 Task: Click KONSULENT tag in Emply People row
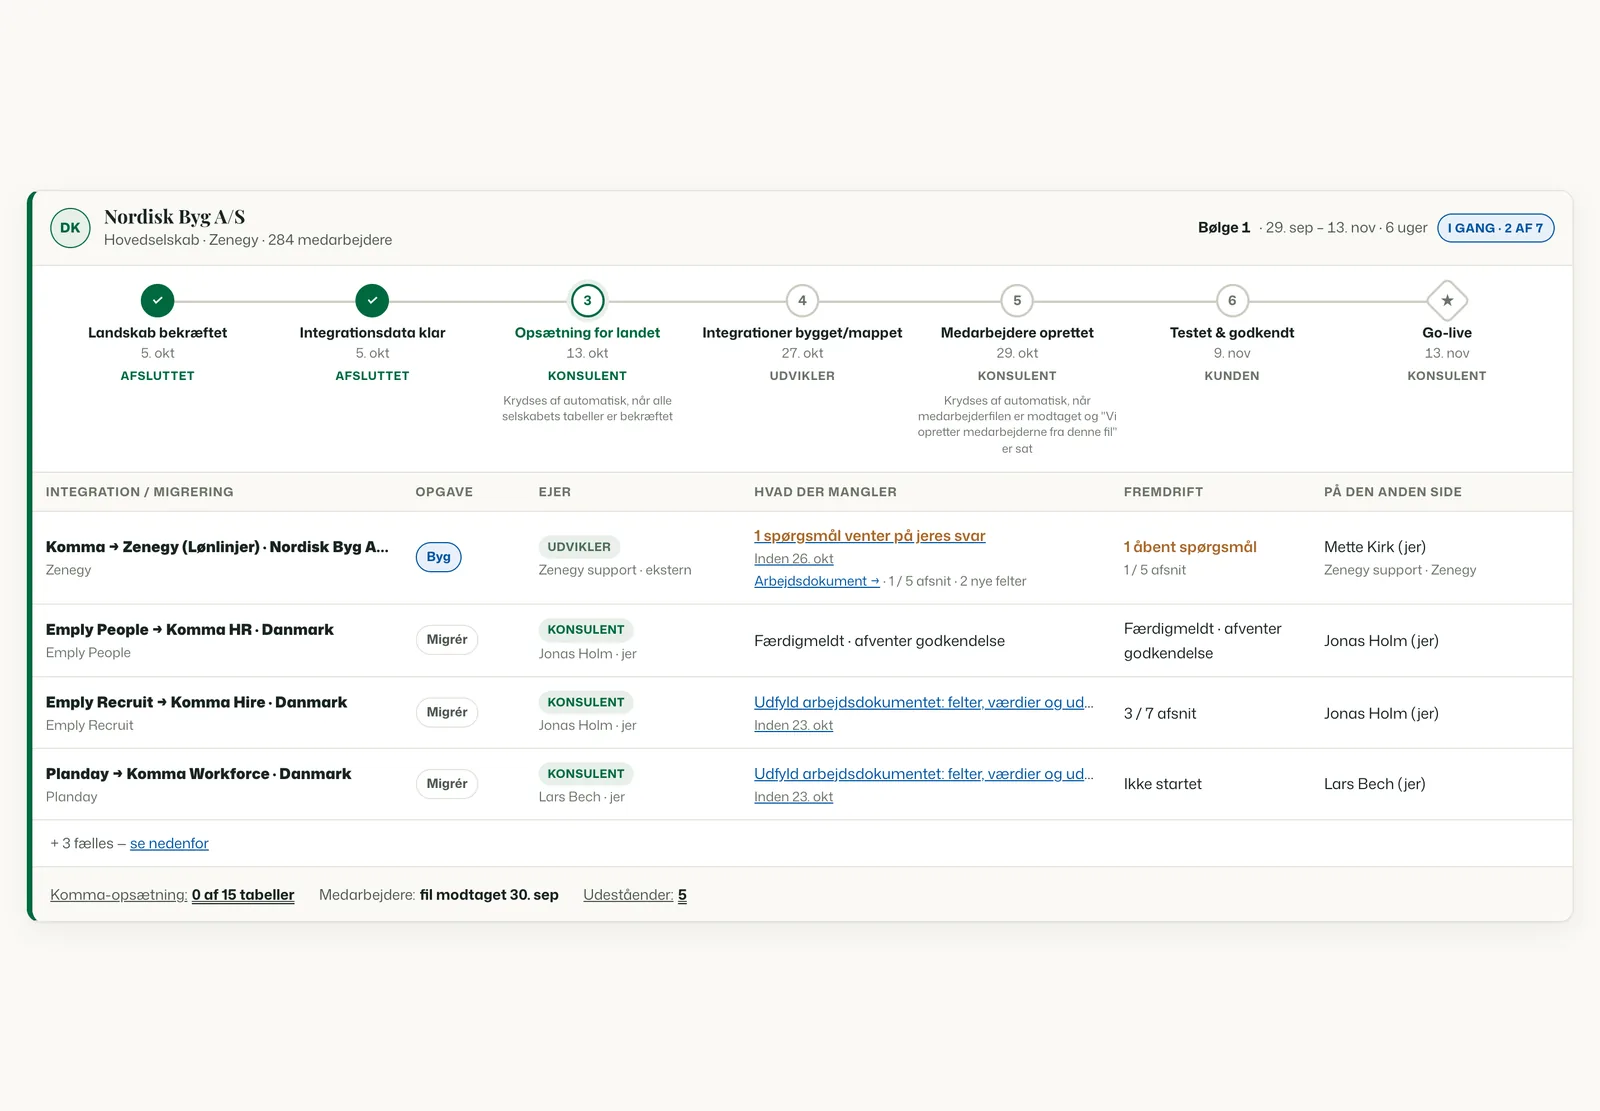586,630
